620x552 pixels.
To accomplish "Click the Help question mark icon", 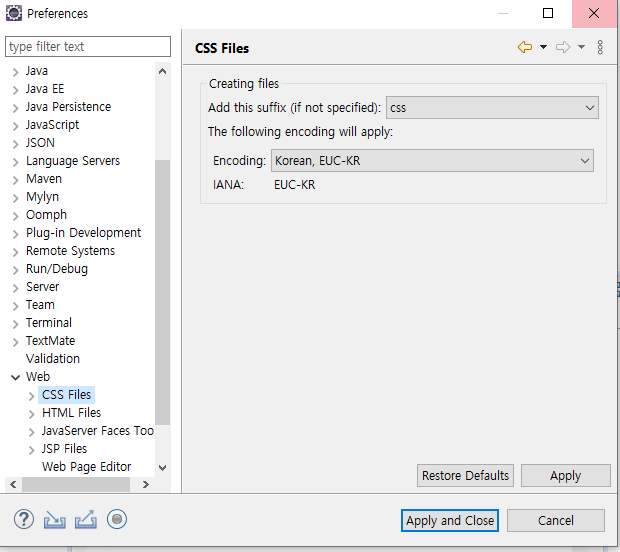I will (24, 519).
